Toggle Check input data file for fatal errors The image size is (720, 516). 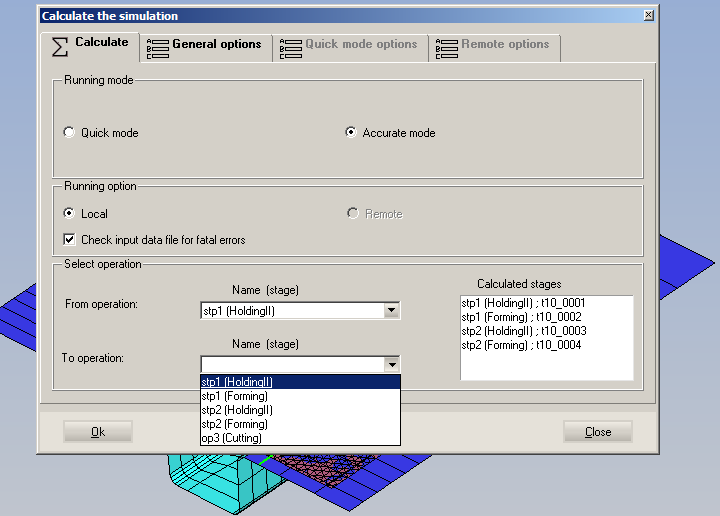point(69,240)
